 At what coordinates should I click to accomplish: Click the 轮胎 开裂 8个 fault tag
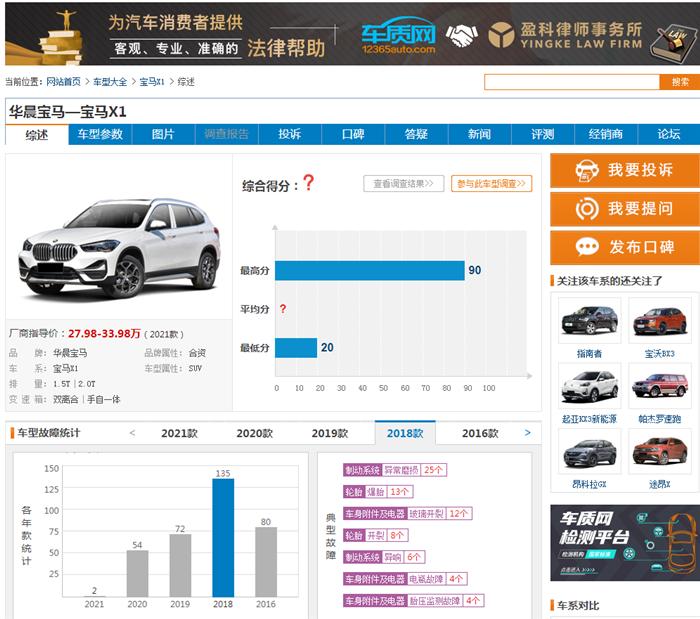pos(375,535)
